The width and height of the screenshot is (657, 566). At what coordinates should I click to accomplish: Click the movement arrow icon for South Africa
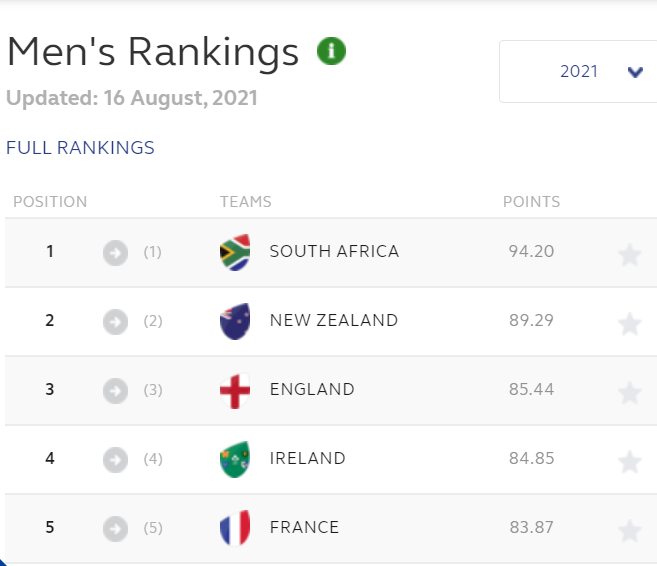pos(116,253)
